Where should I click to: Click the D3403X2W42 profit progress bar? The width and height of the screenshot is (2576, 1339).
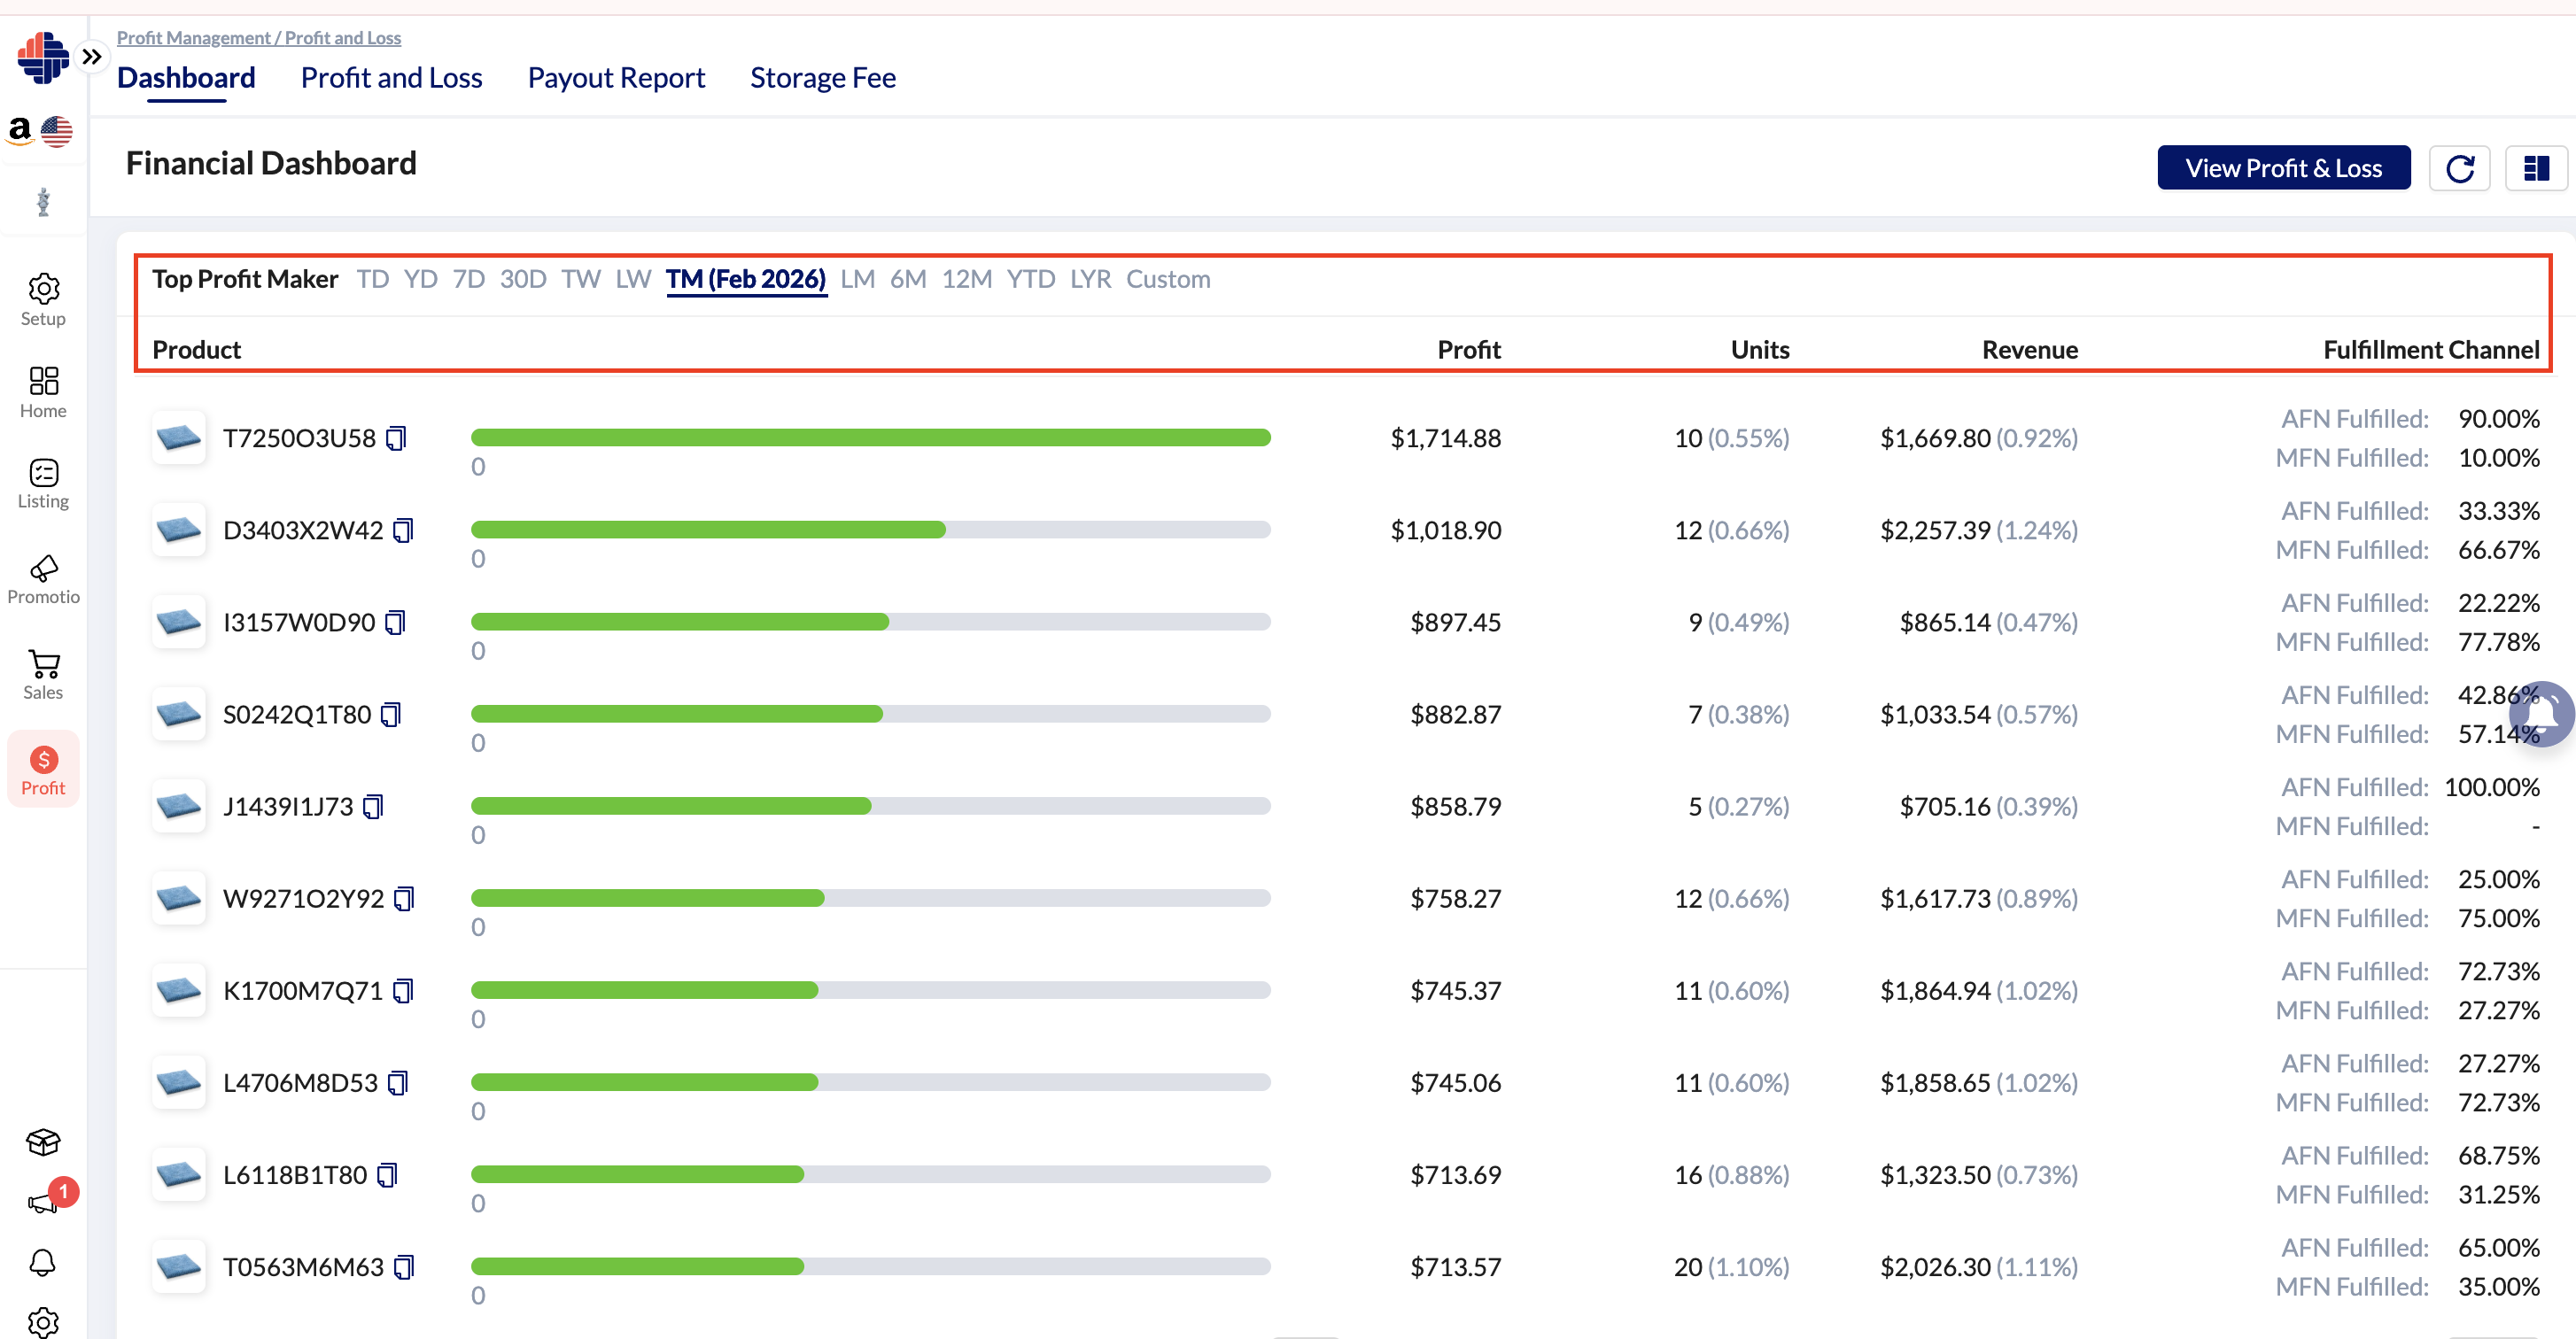870,530
